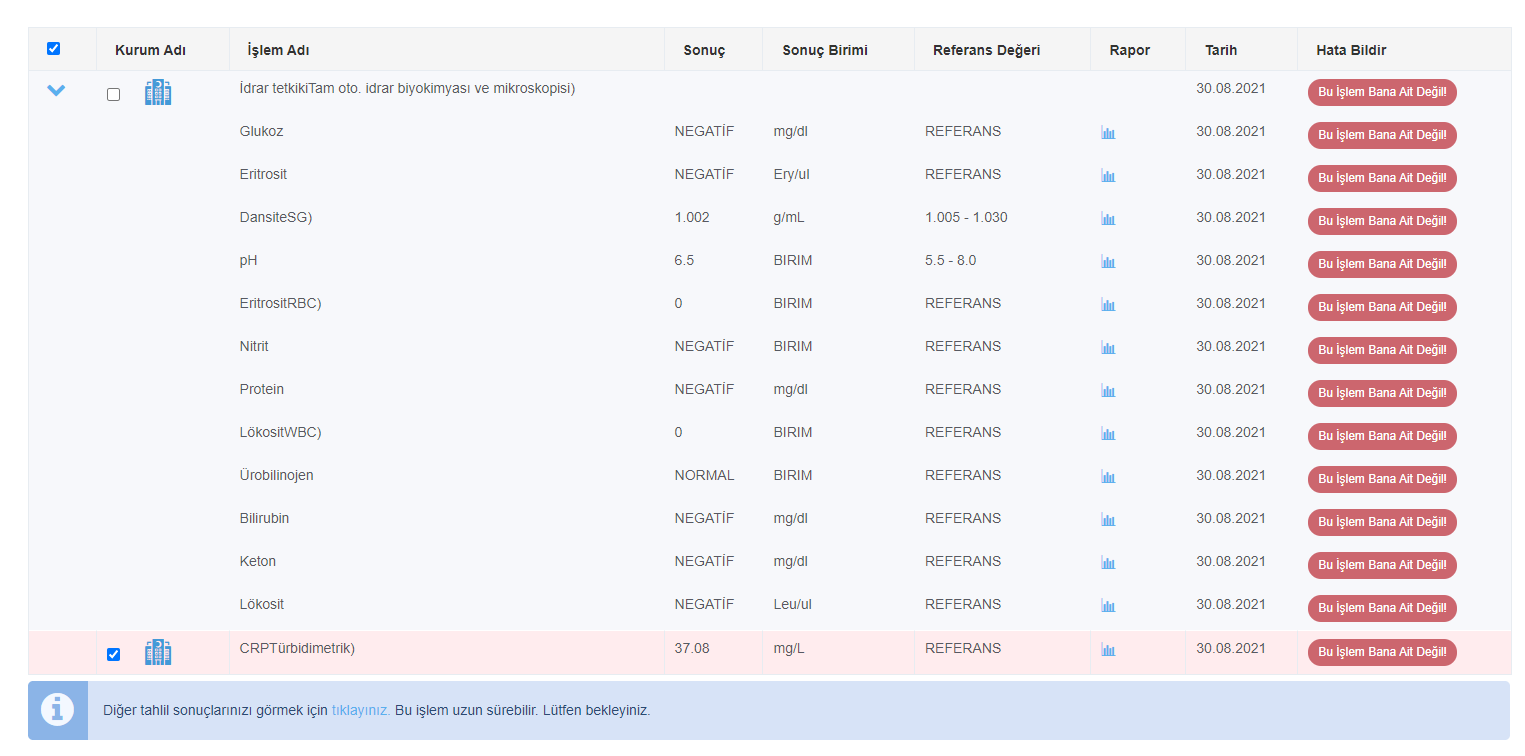Click the 30.08.2021 date in the CRP row

tap(1231, 648)
